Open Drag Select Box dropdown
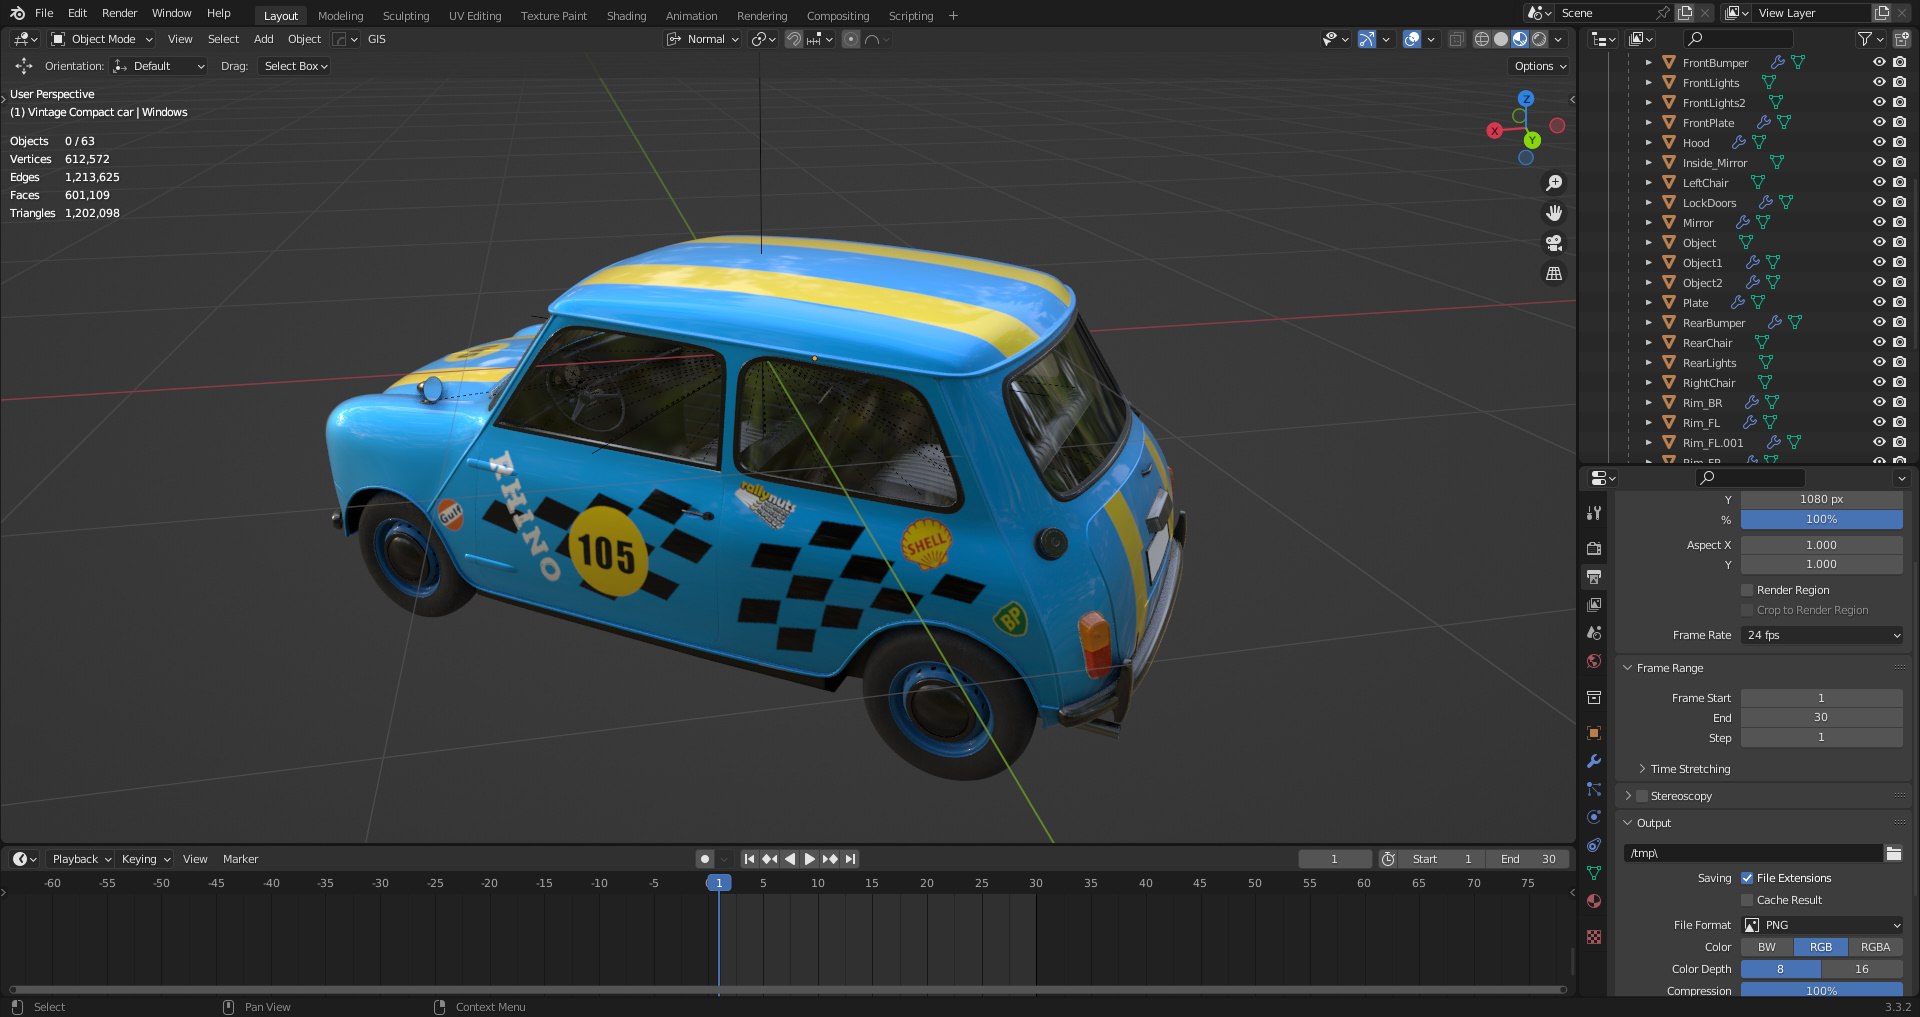 pos(295,66)
